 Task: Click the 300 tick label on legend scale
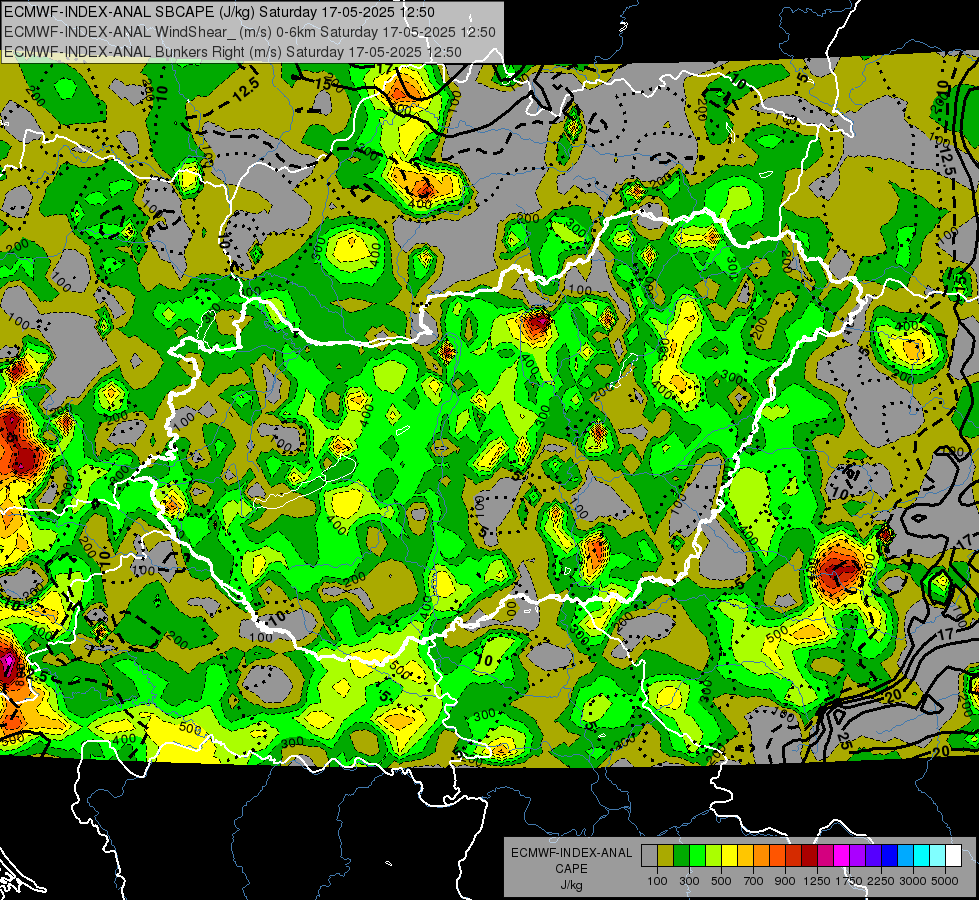click(689, 881)
